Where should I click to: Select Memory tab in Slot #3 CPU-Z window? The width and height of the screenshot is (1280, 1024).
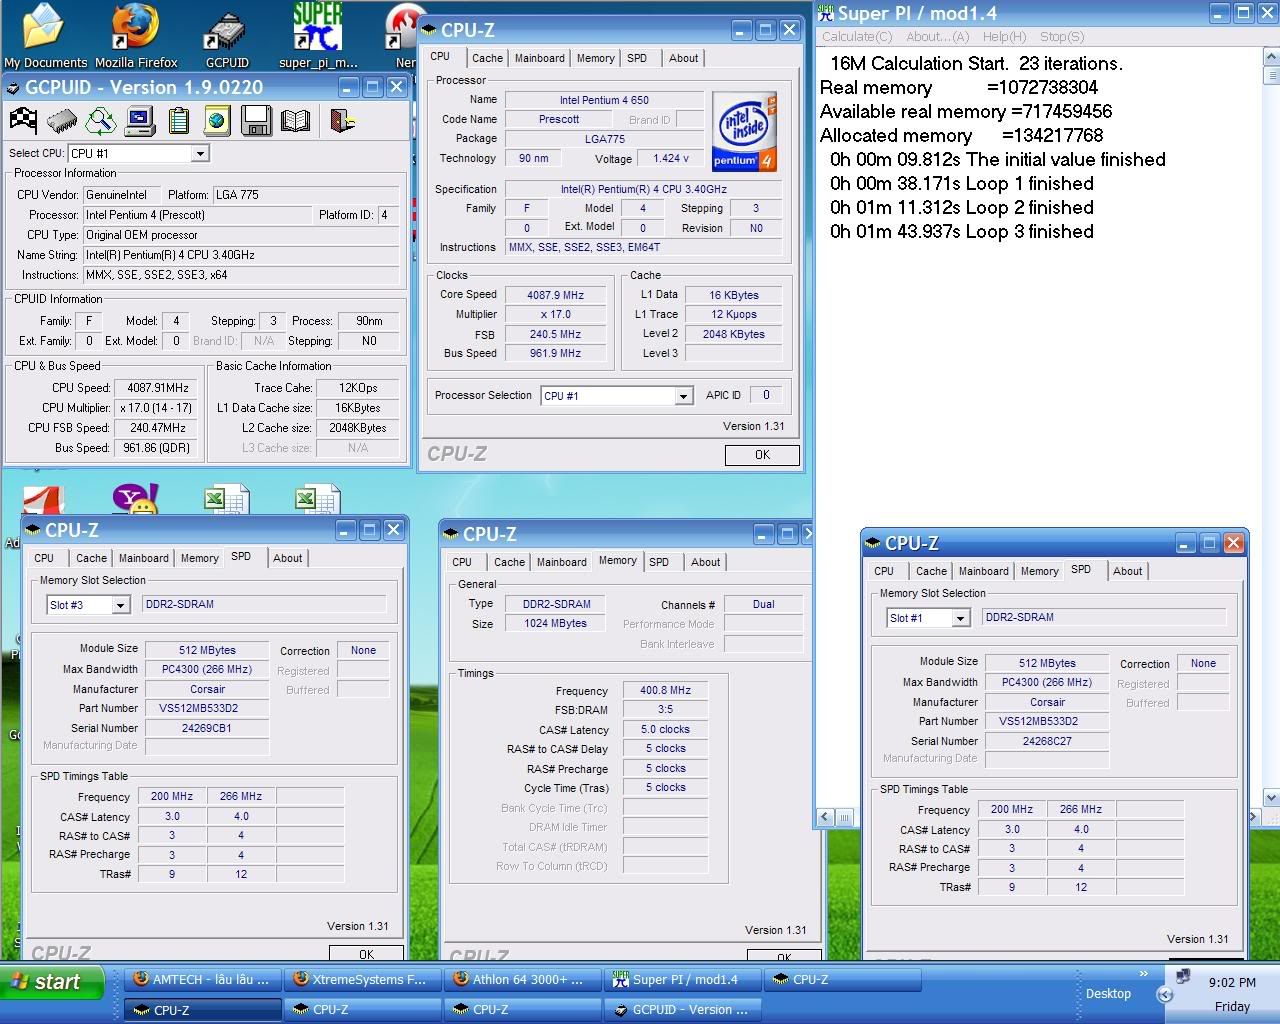pyautogui.click(x=199, y=558)
